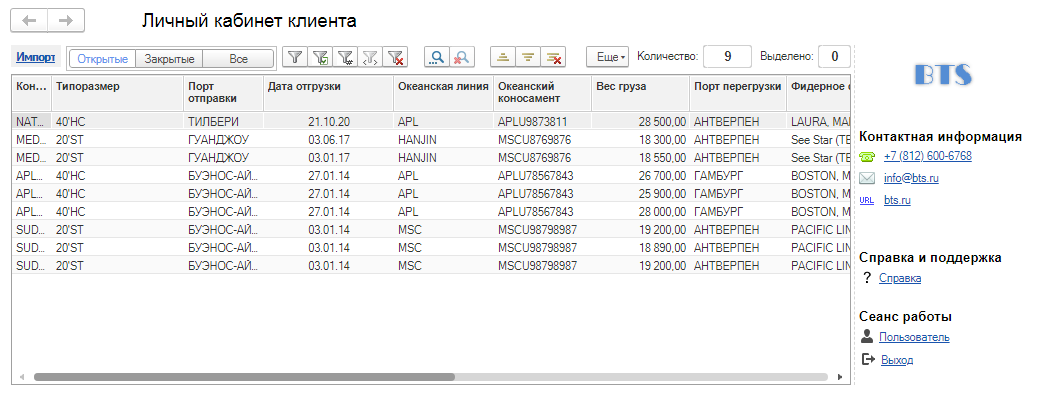The width and height of the screenshot is (1044, 396).
Task: Click the Выделено field showing 0
Action: (834, 57)
